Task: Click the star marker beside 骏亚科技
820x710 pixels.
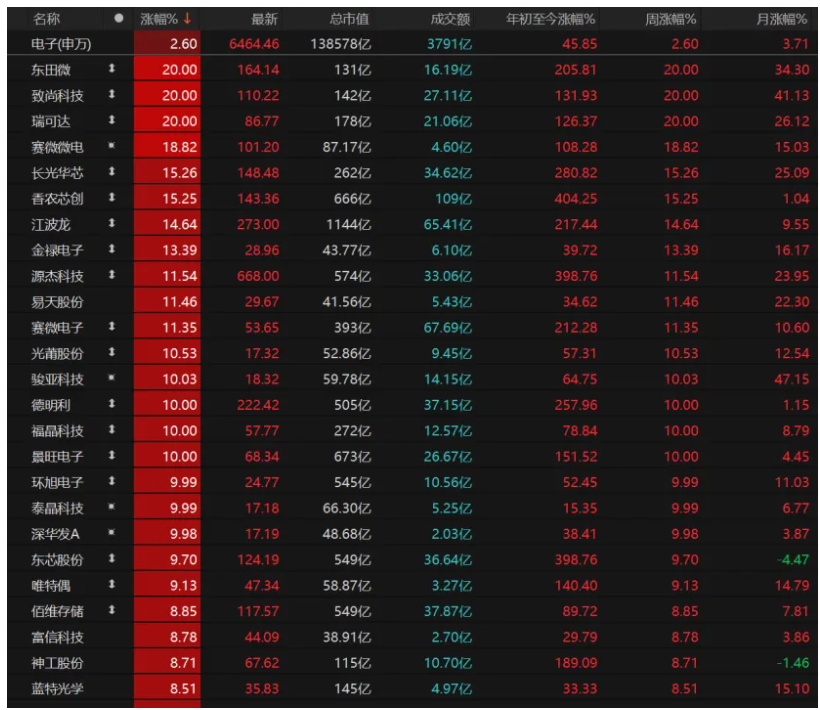Action: [x=112, y=379]
